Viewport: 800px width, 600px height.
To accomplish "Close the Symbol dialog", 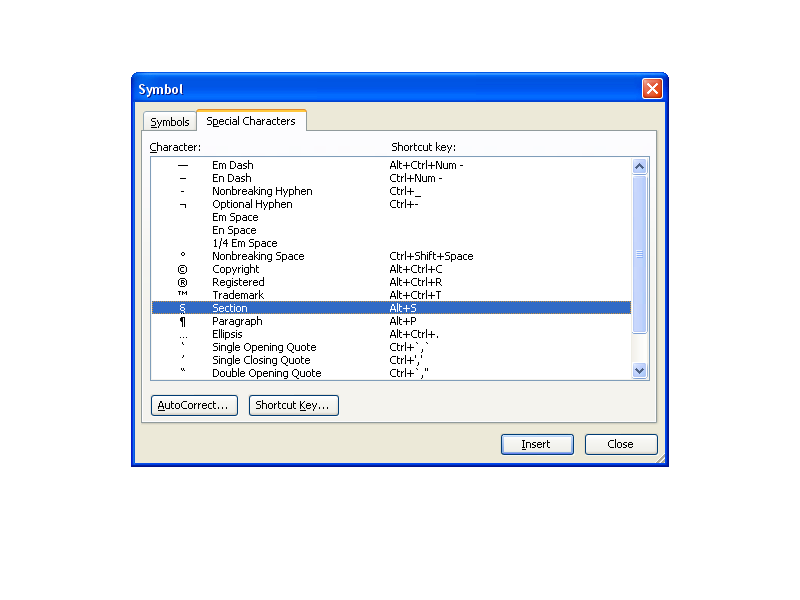I will [x=621, y=444].
